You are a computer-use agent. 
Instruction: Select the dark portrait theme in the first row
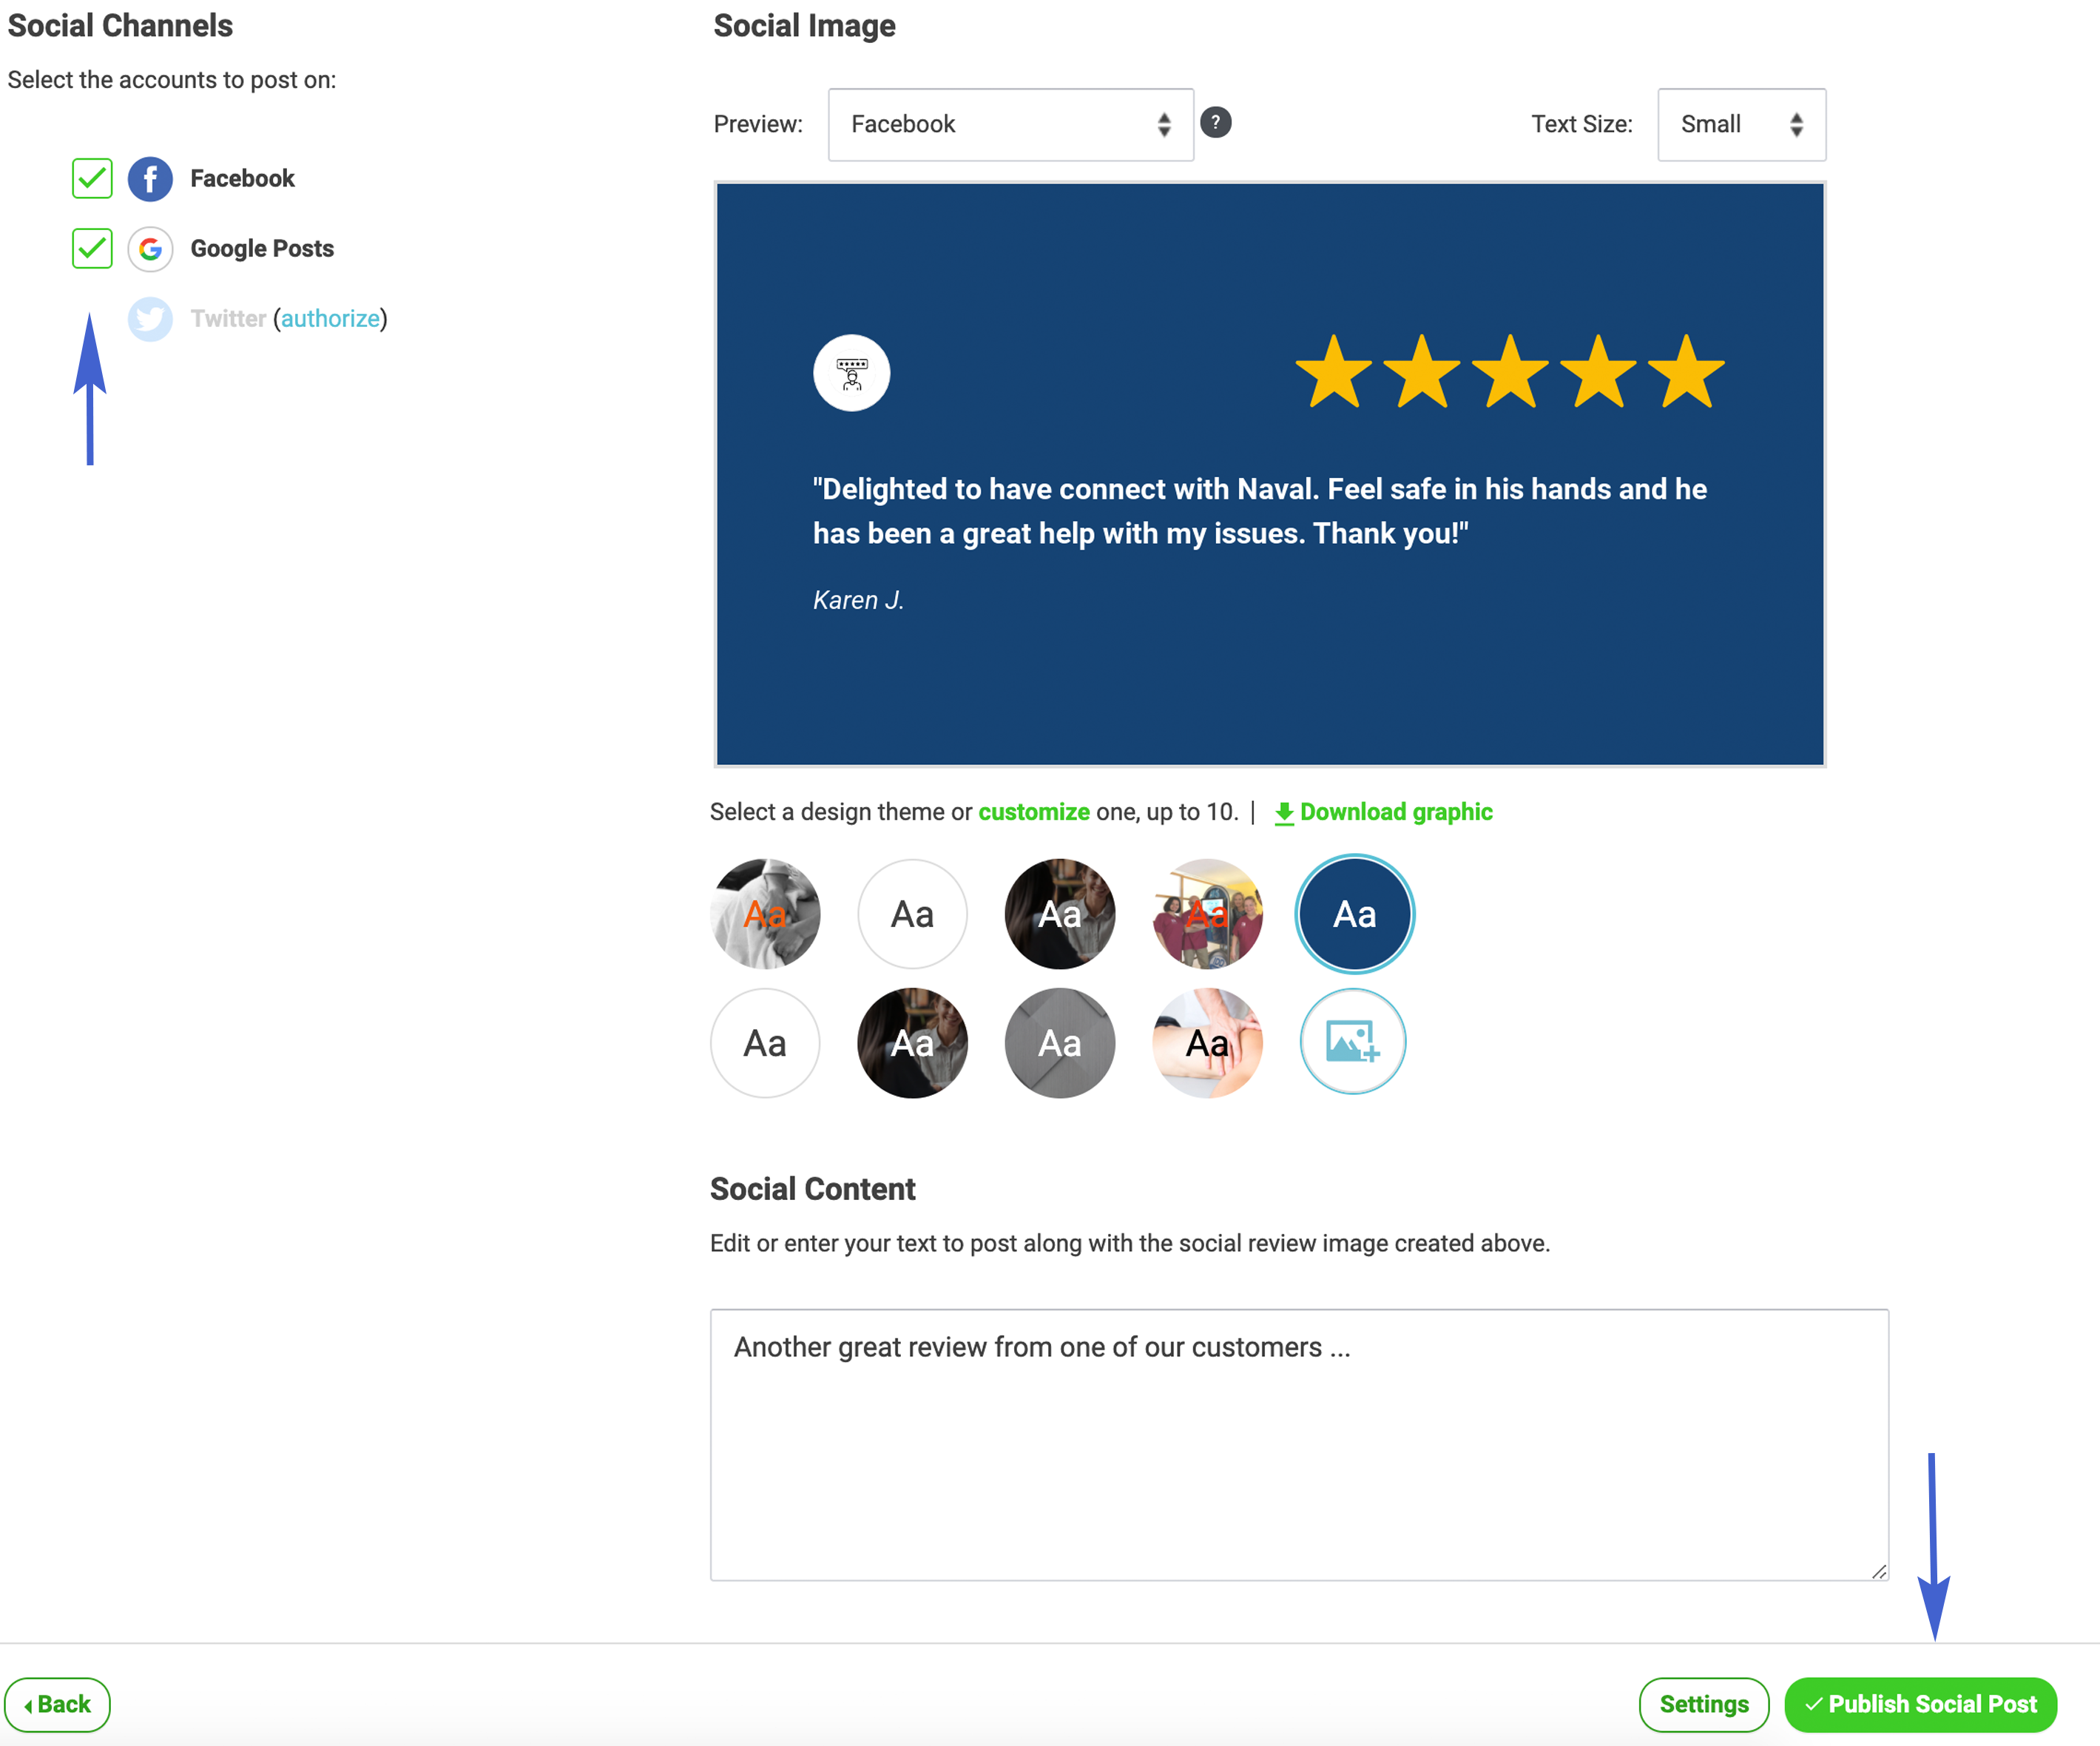[x=1060, y=913]
